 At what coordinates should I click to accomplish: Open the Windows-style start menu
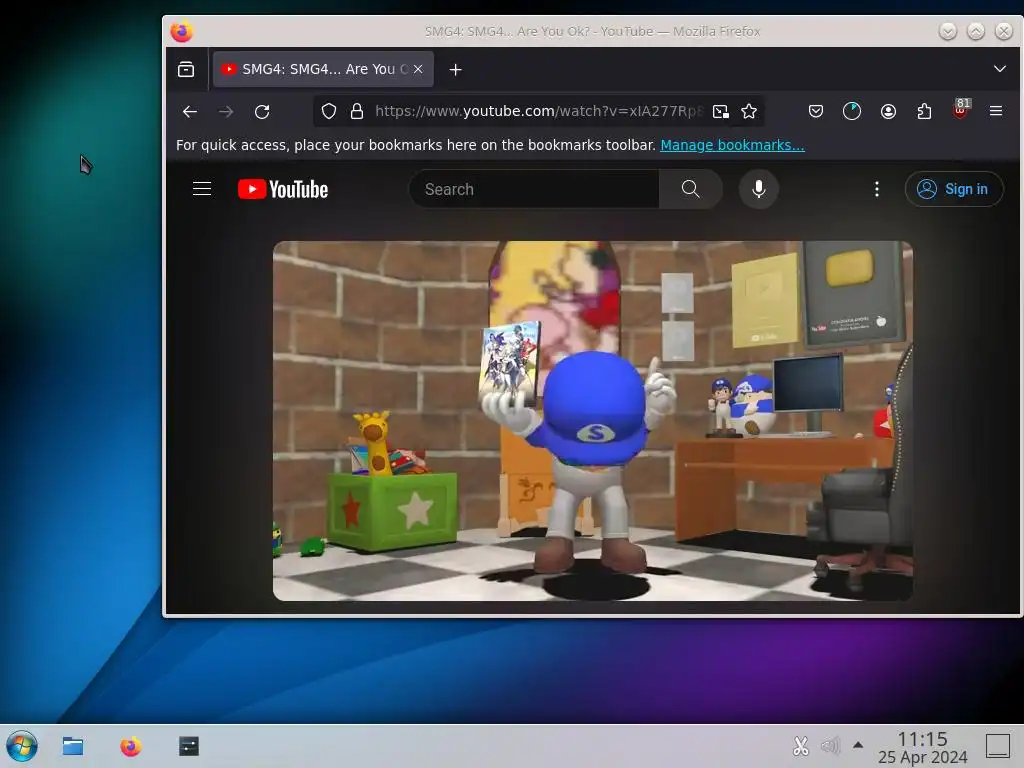[x=22, y=746]
